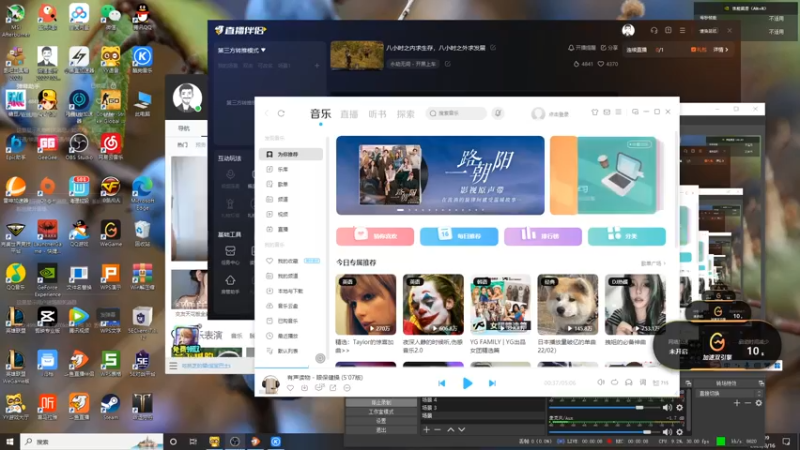Focus the music search input field

coord(456,113)
